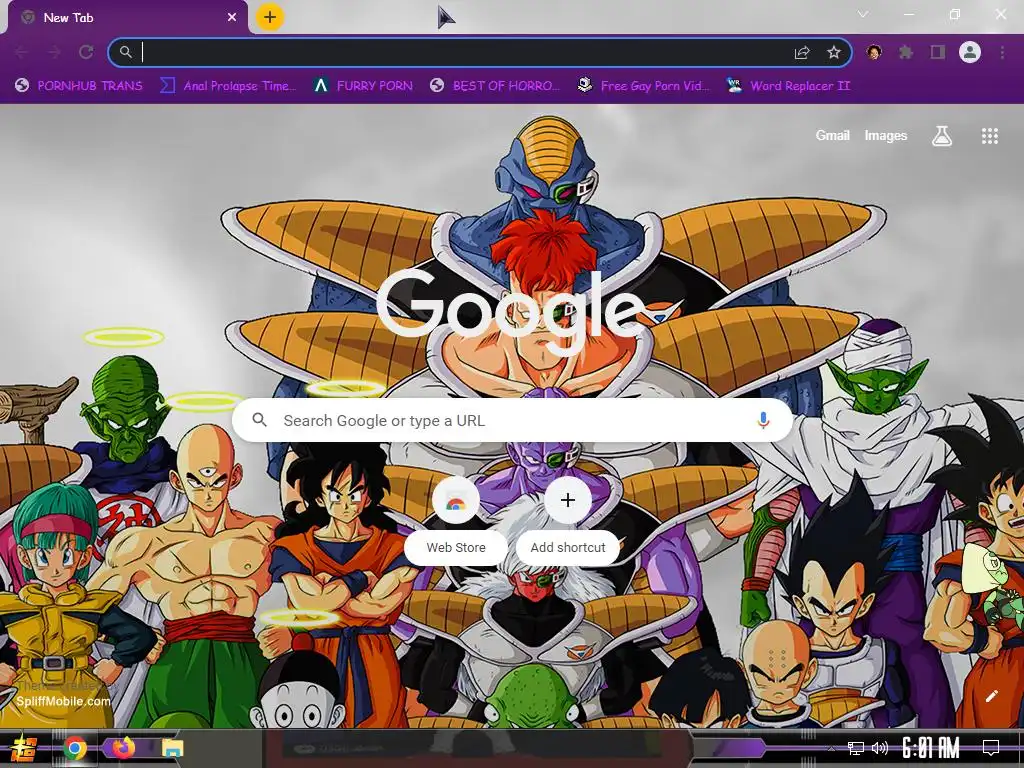
Task: Click the Search Google or type a URL box
Action: coord(513,421)
